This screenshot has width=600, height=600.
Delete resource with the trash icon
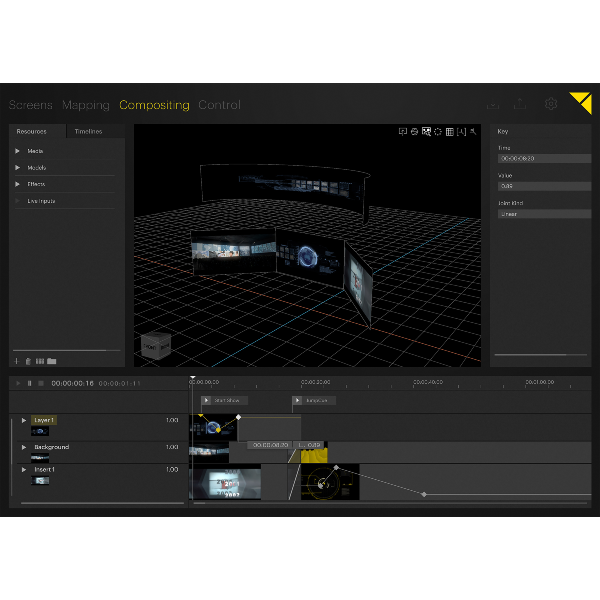[28, 361]
